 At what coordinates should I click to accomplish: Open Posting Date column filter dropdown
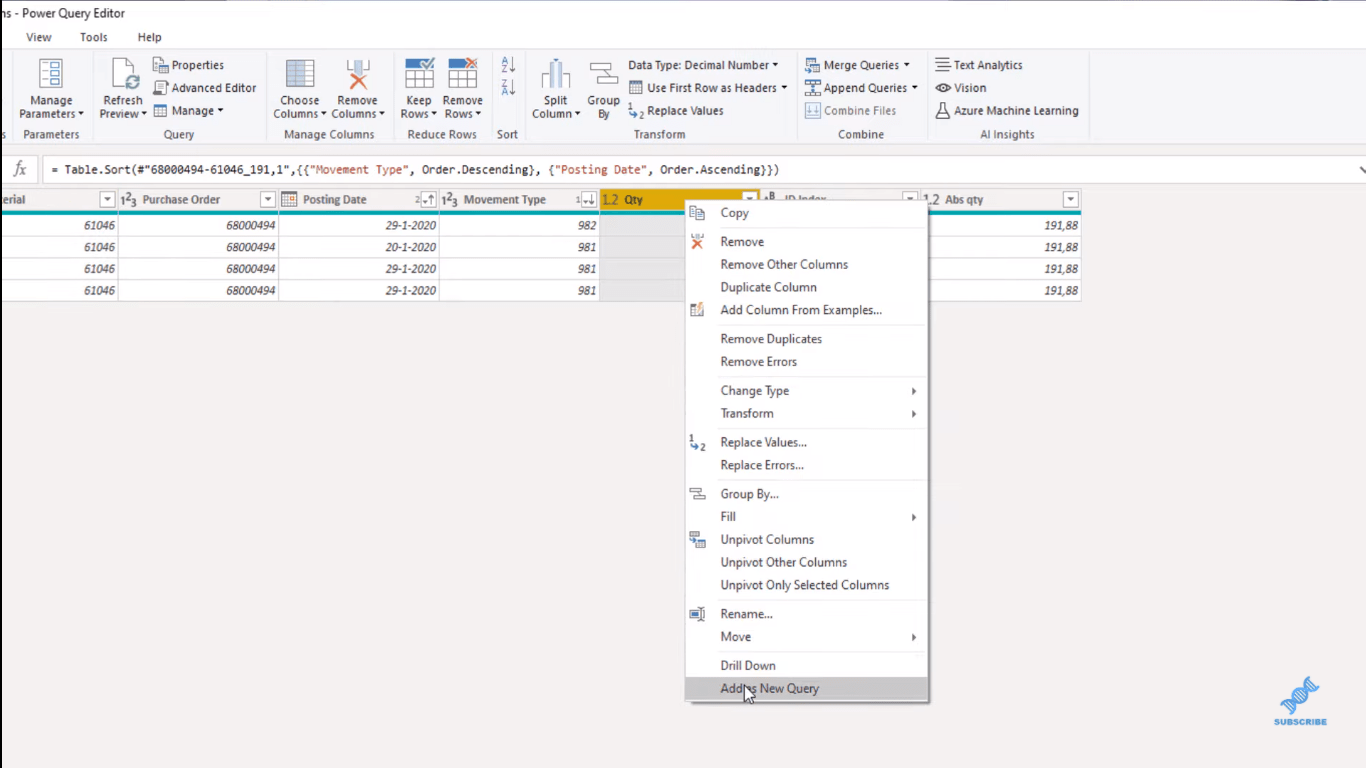(x=427, y=200)
